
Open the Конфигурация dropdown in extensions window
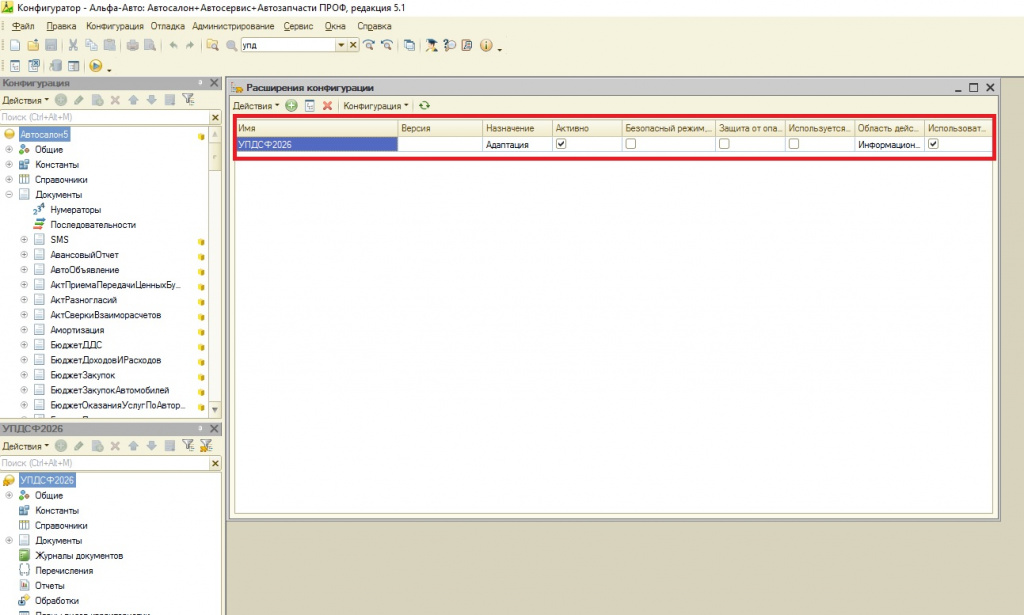[376, 106]
